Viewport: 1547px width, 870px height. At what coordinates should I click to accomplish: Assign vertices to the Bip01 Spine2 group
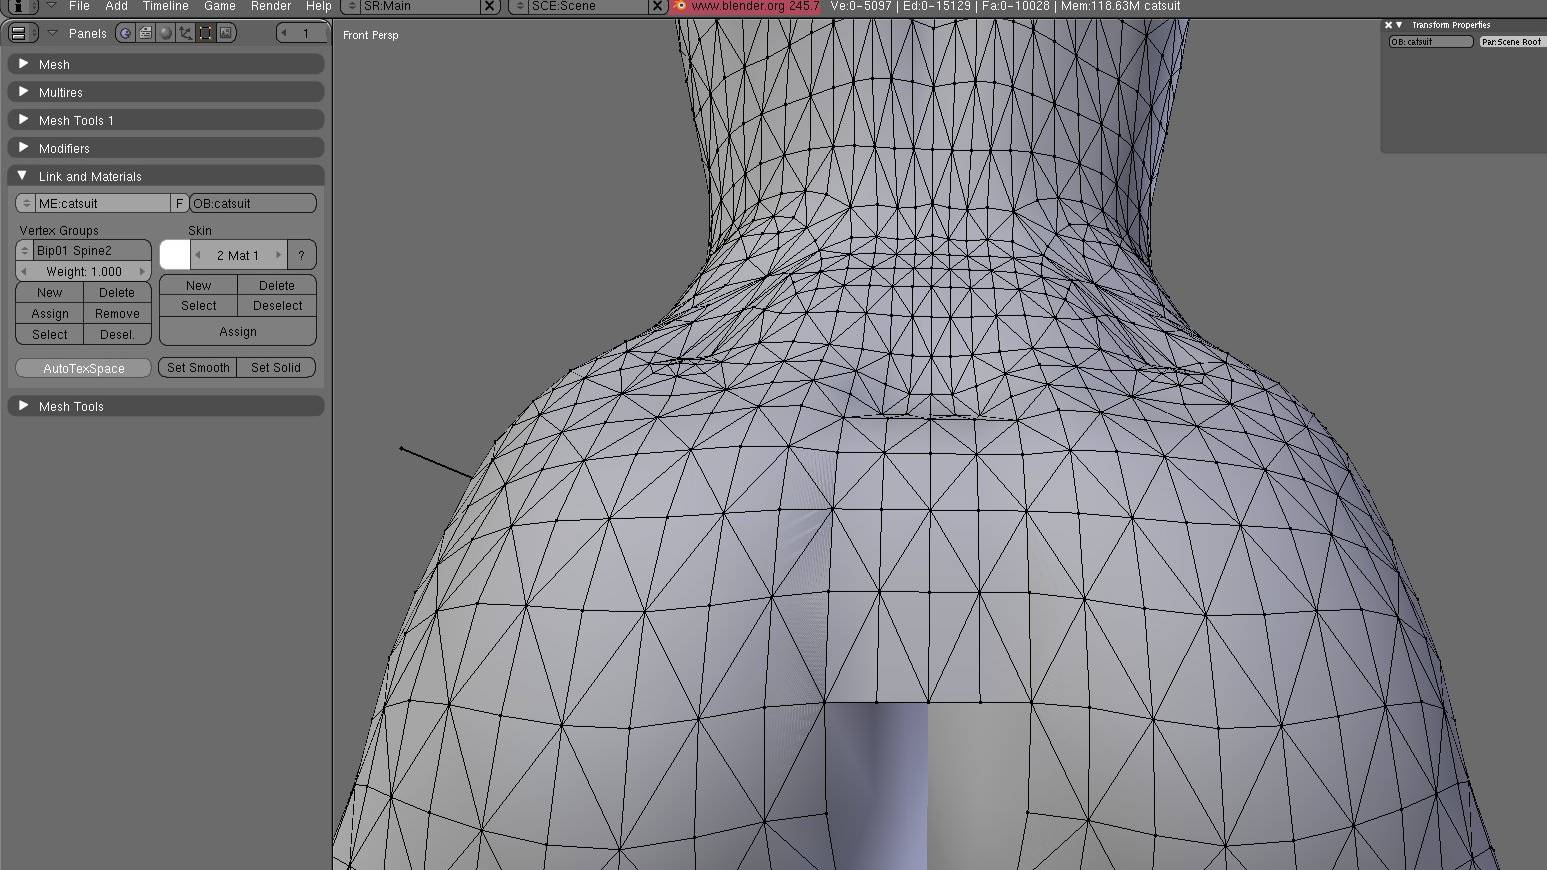point(49,313)
